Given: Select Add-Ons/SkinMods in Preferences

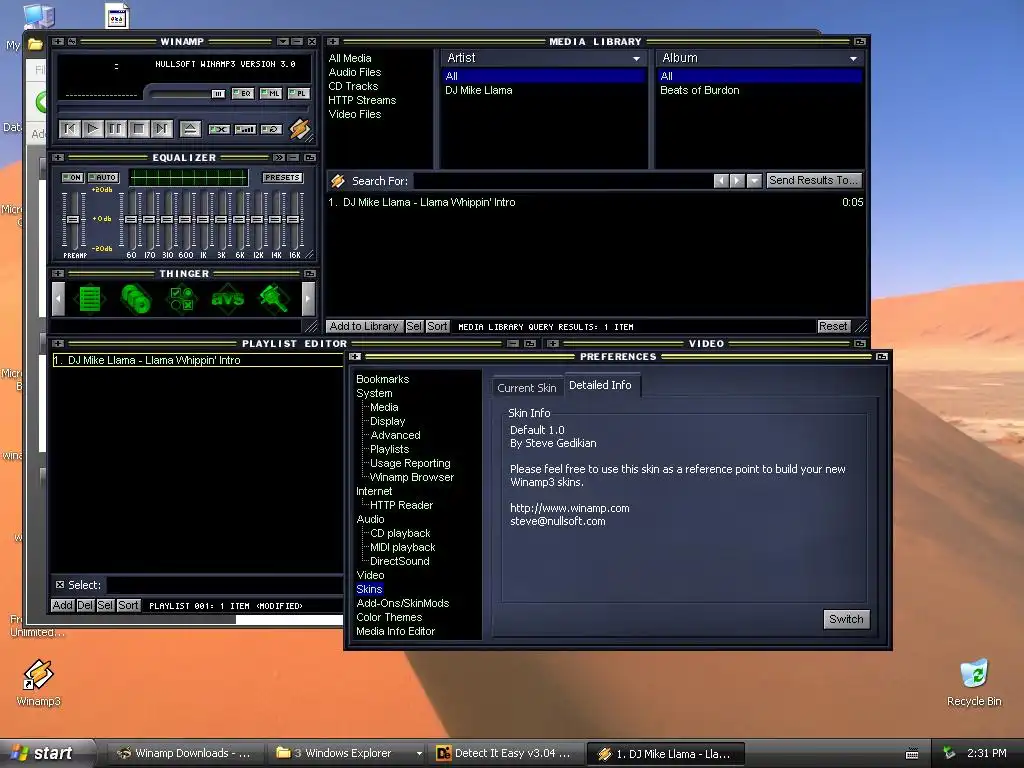Looking at the screenshot, I should click(x=402, y=603).
